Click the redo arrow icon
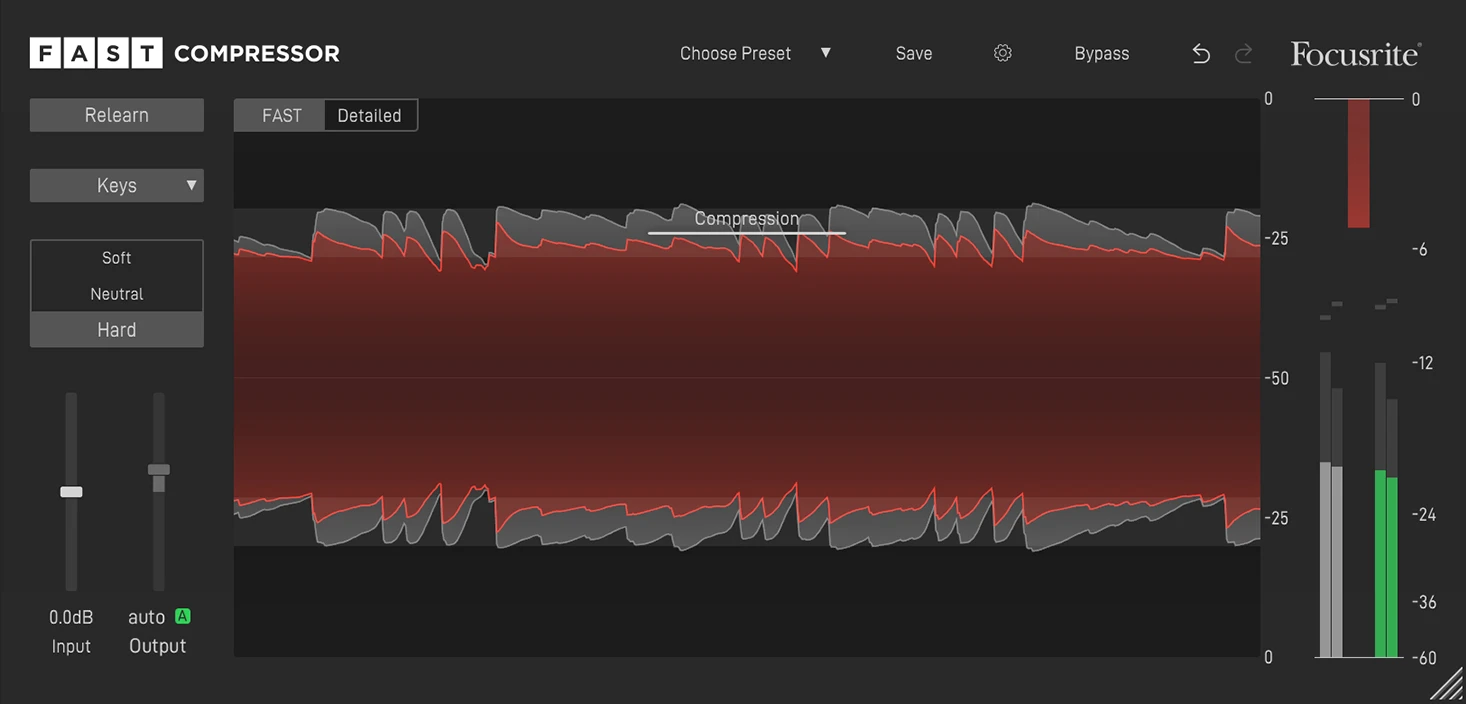This screenshot has height=704, width=1466. point(1244,54)
